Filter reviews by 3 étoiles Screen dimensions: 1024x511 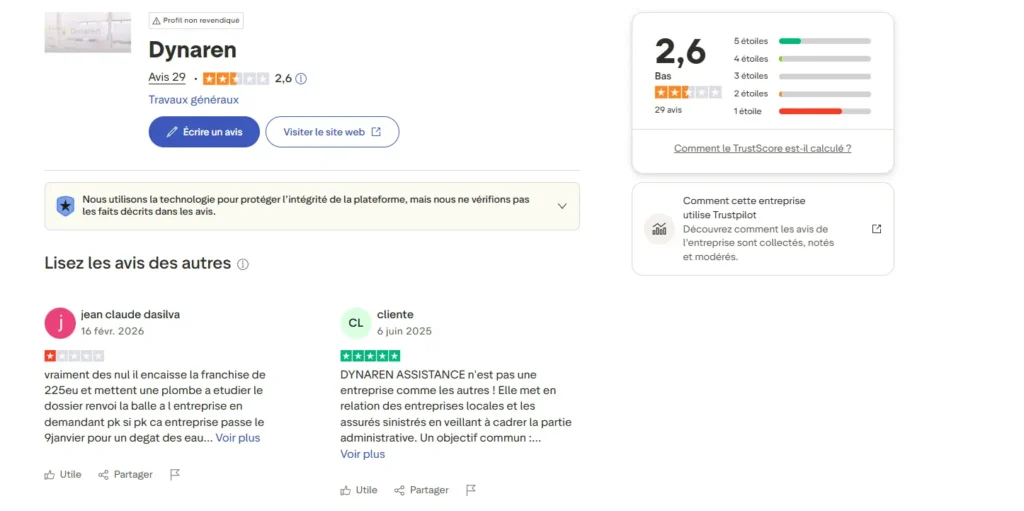(802, 76)
